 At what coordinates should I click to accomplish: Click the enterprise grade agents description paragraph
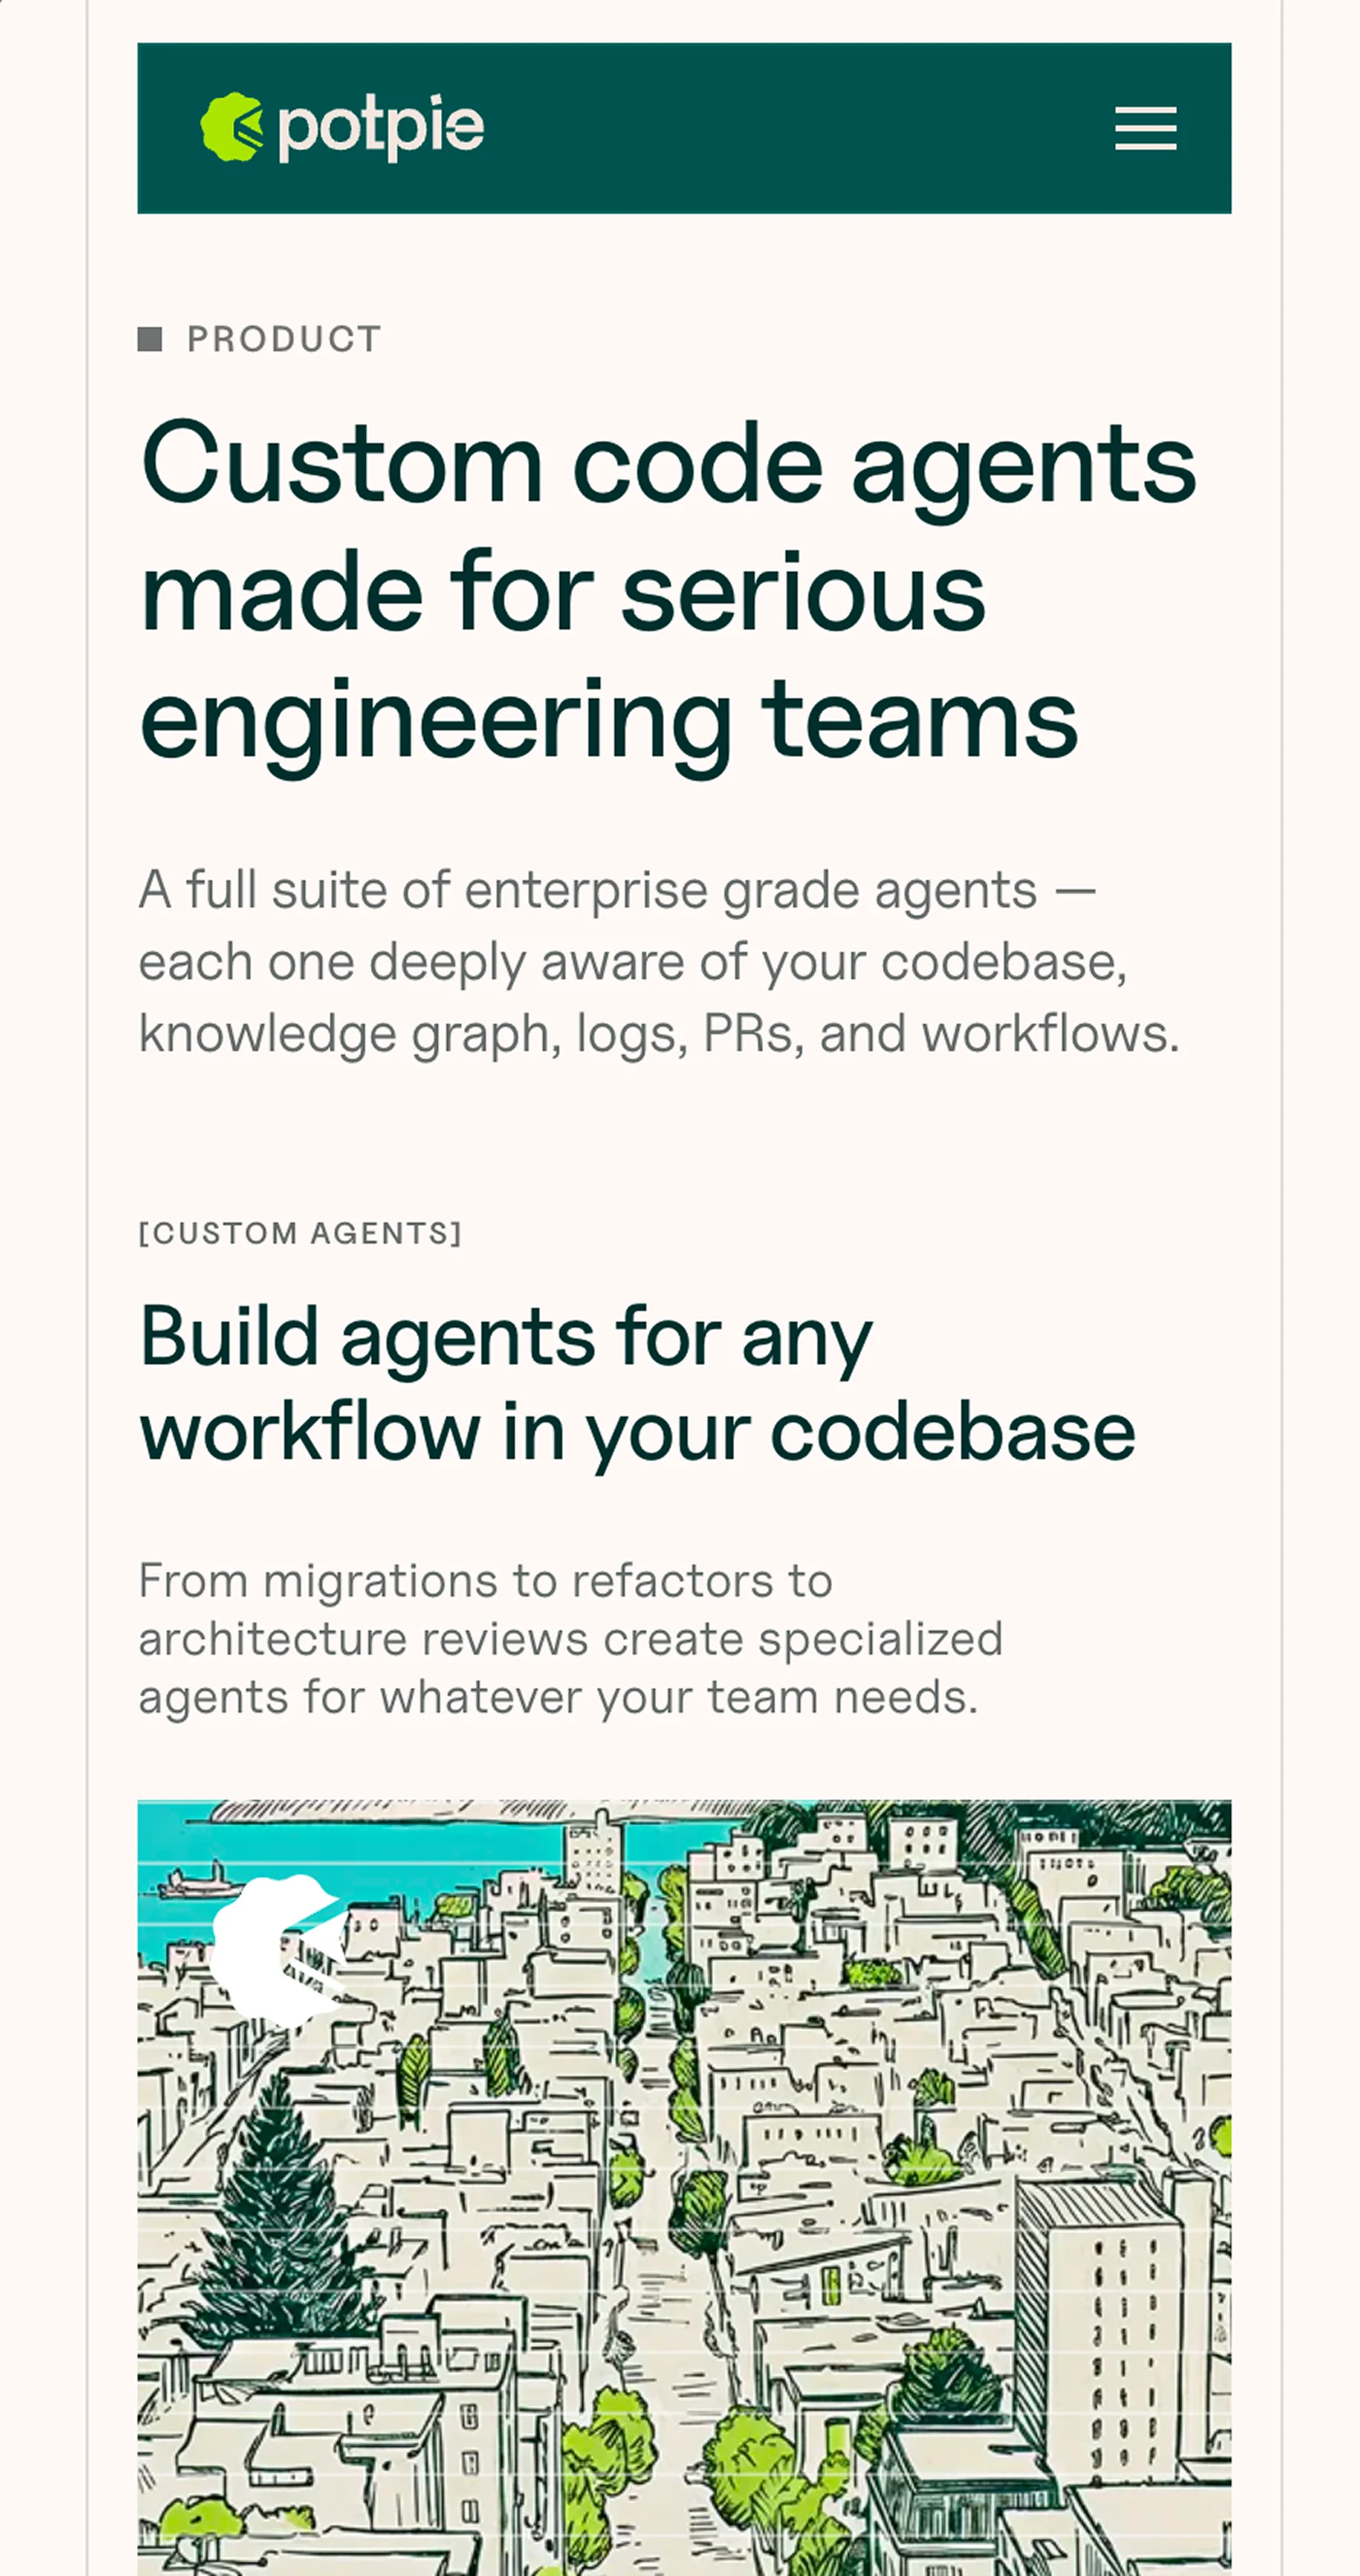(658, 961)
